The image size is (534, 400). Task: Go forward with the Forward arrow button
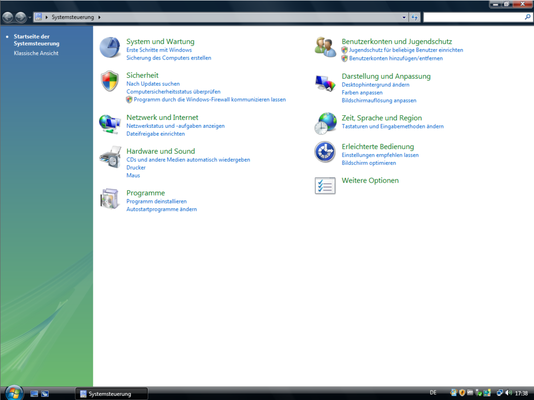click(20, 17)
